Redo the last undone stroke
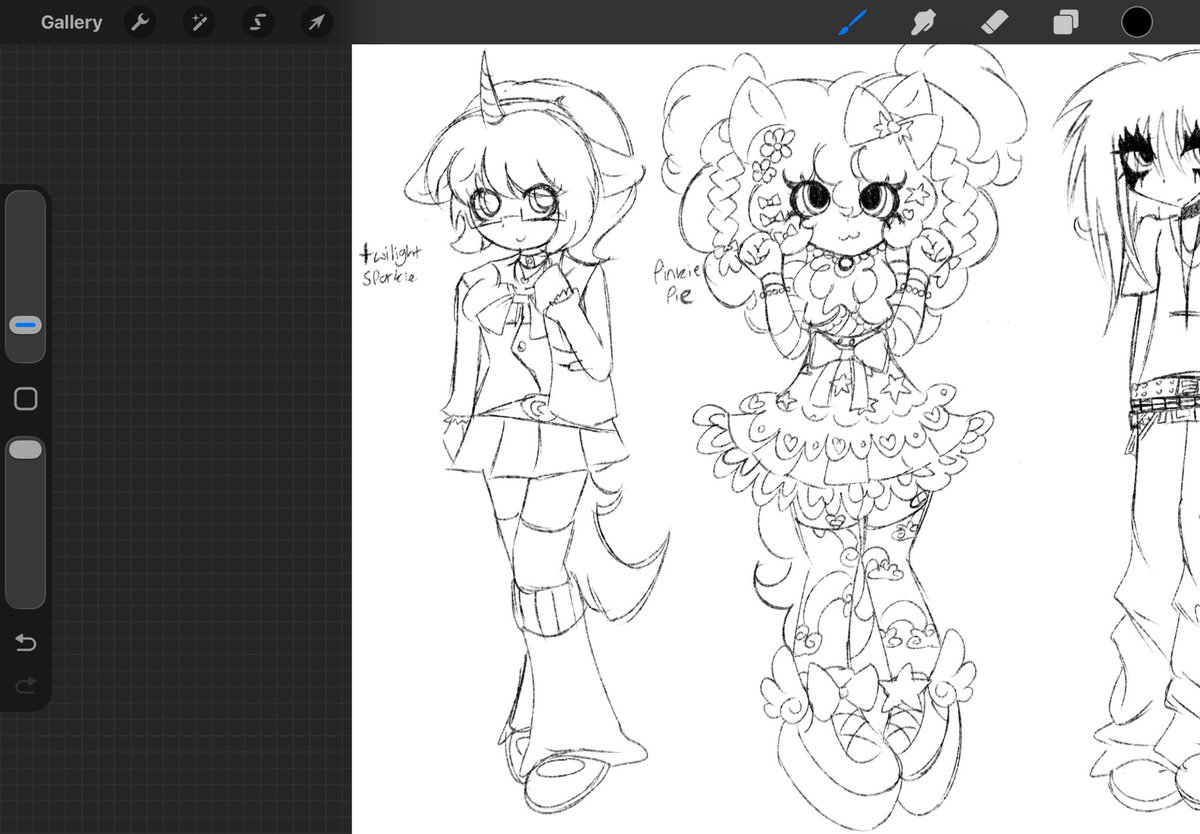The height and width of the screenshot is (834, 1200). [26, 685]
